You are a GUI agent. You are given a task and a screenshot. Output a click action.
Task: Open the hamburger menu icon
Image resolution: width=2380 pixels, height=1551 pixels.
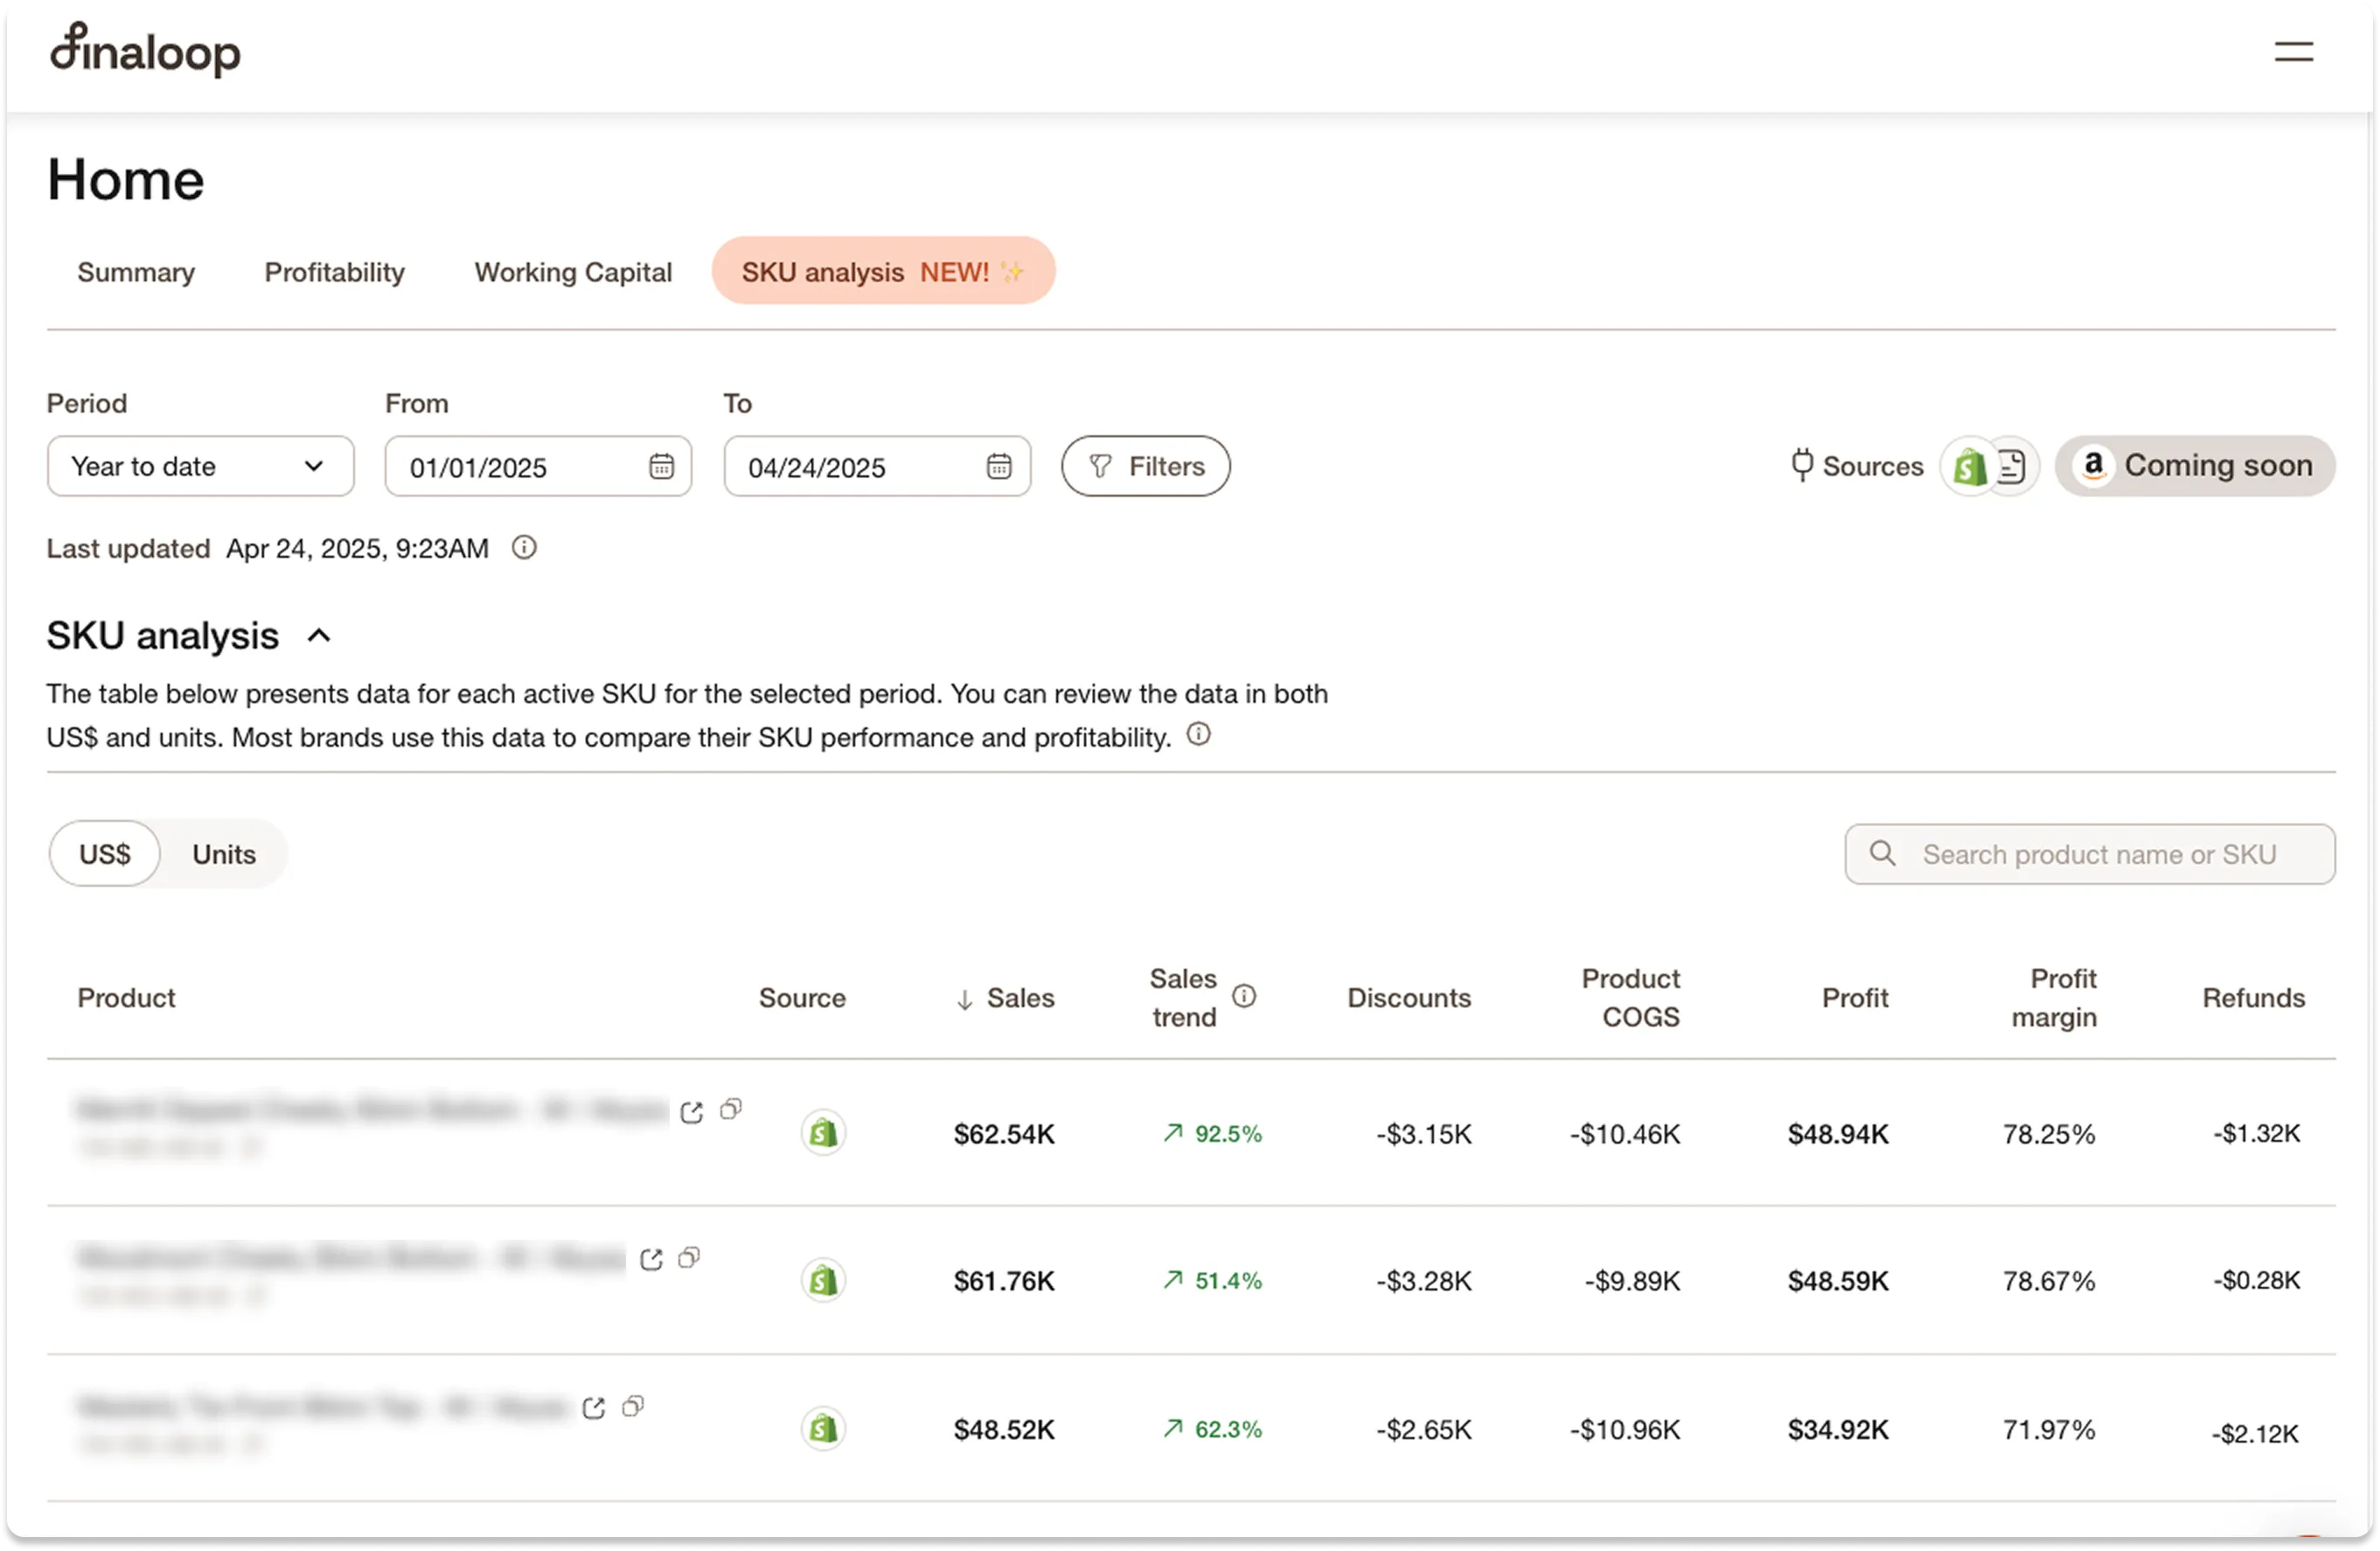(2293, 52)
